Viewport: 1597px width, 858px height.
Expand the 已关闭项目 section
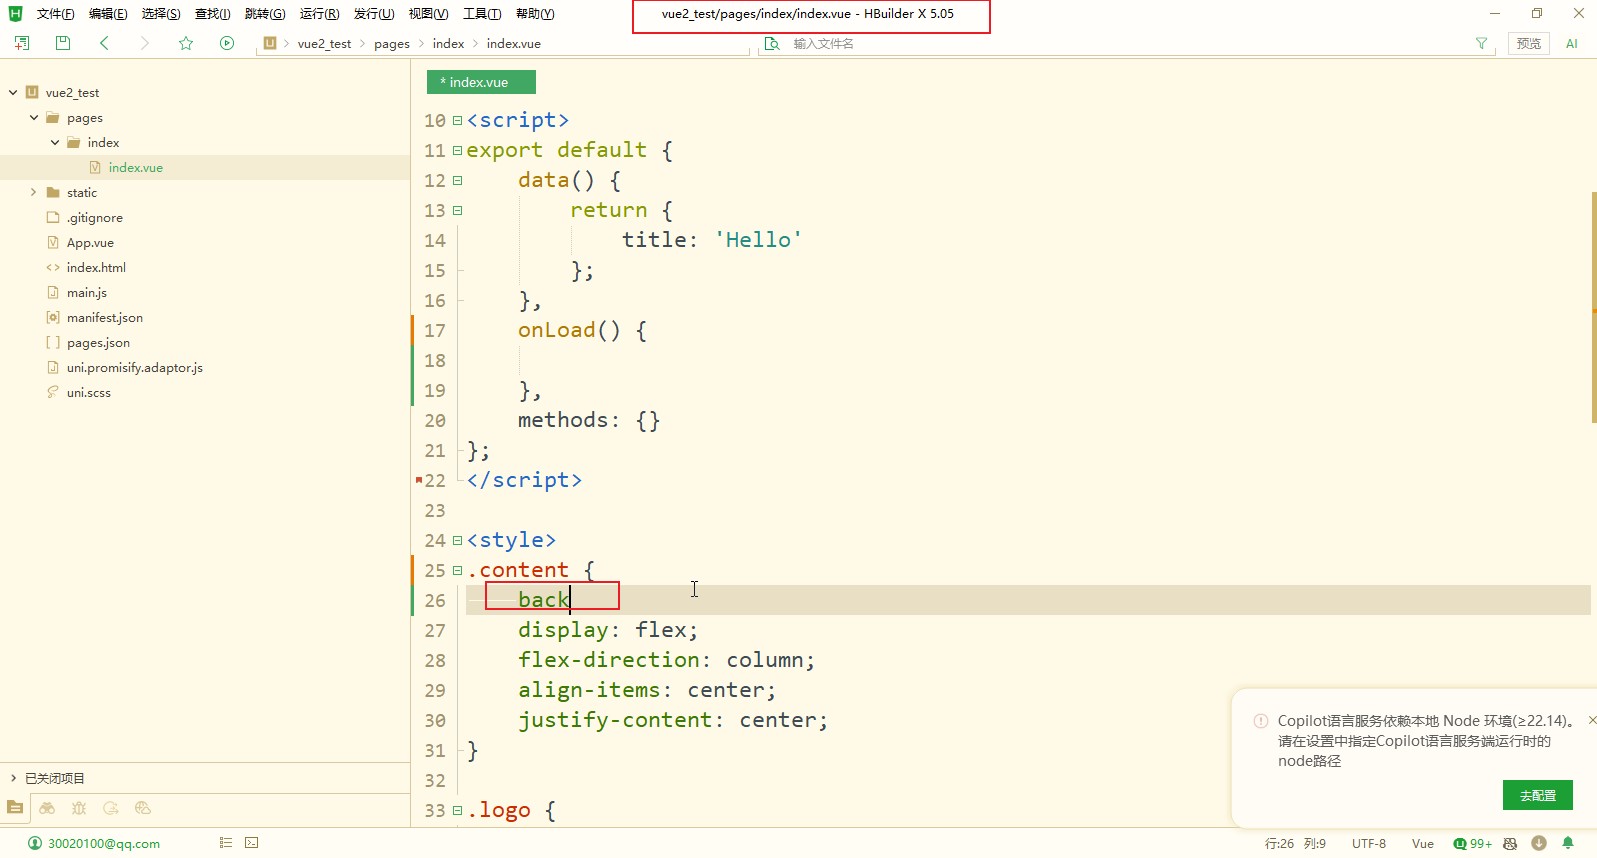tap(13, 778)
